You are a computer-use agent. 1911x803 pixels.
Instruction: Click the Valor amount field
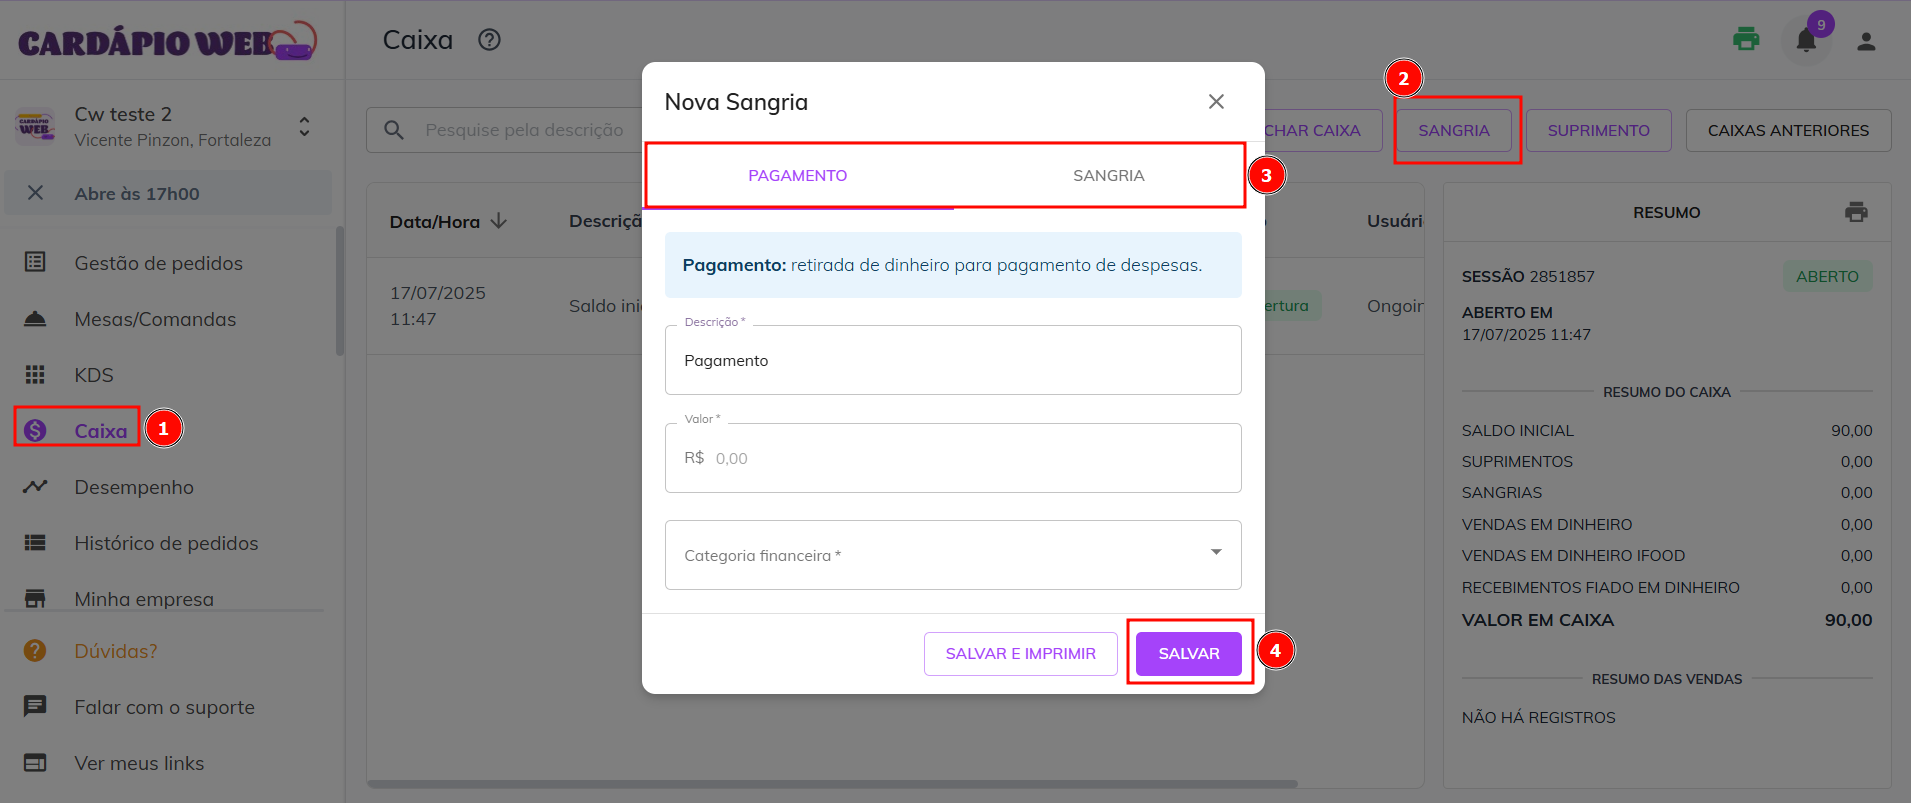pyautogui.click(x=953, y=458)
